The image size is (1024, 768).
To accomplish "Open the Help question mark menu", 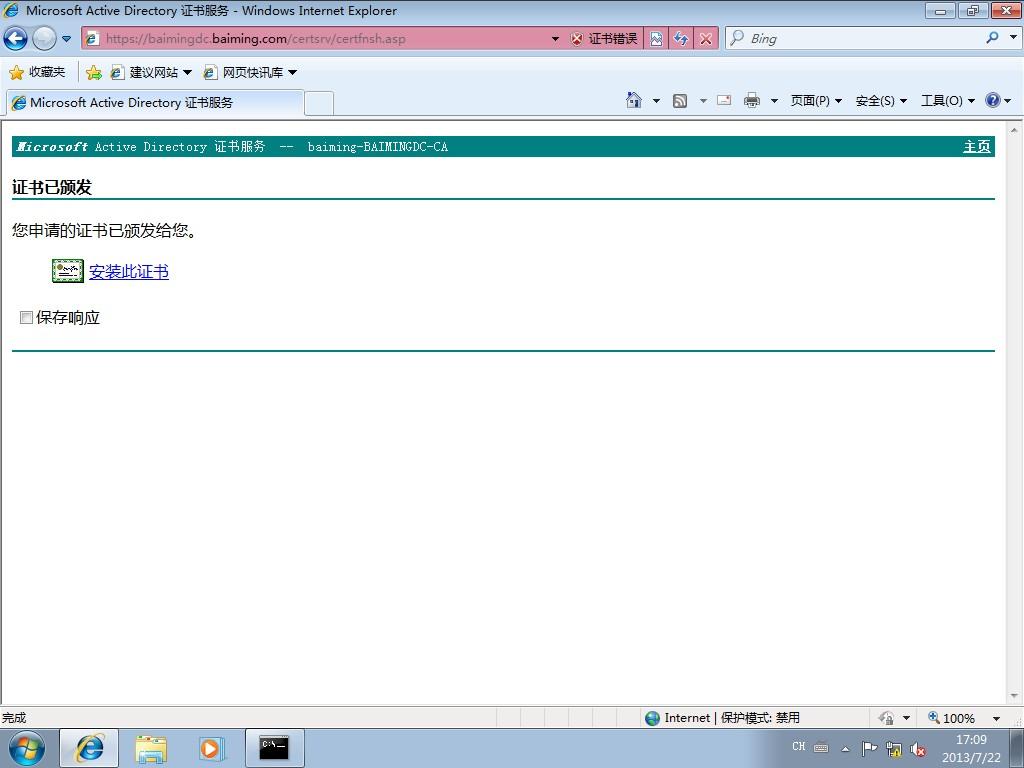I will [x=998, y=100].
